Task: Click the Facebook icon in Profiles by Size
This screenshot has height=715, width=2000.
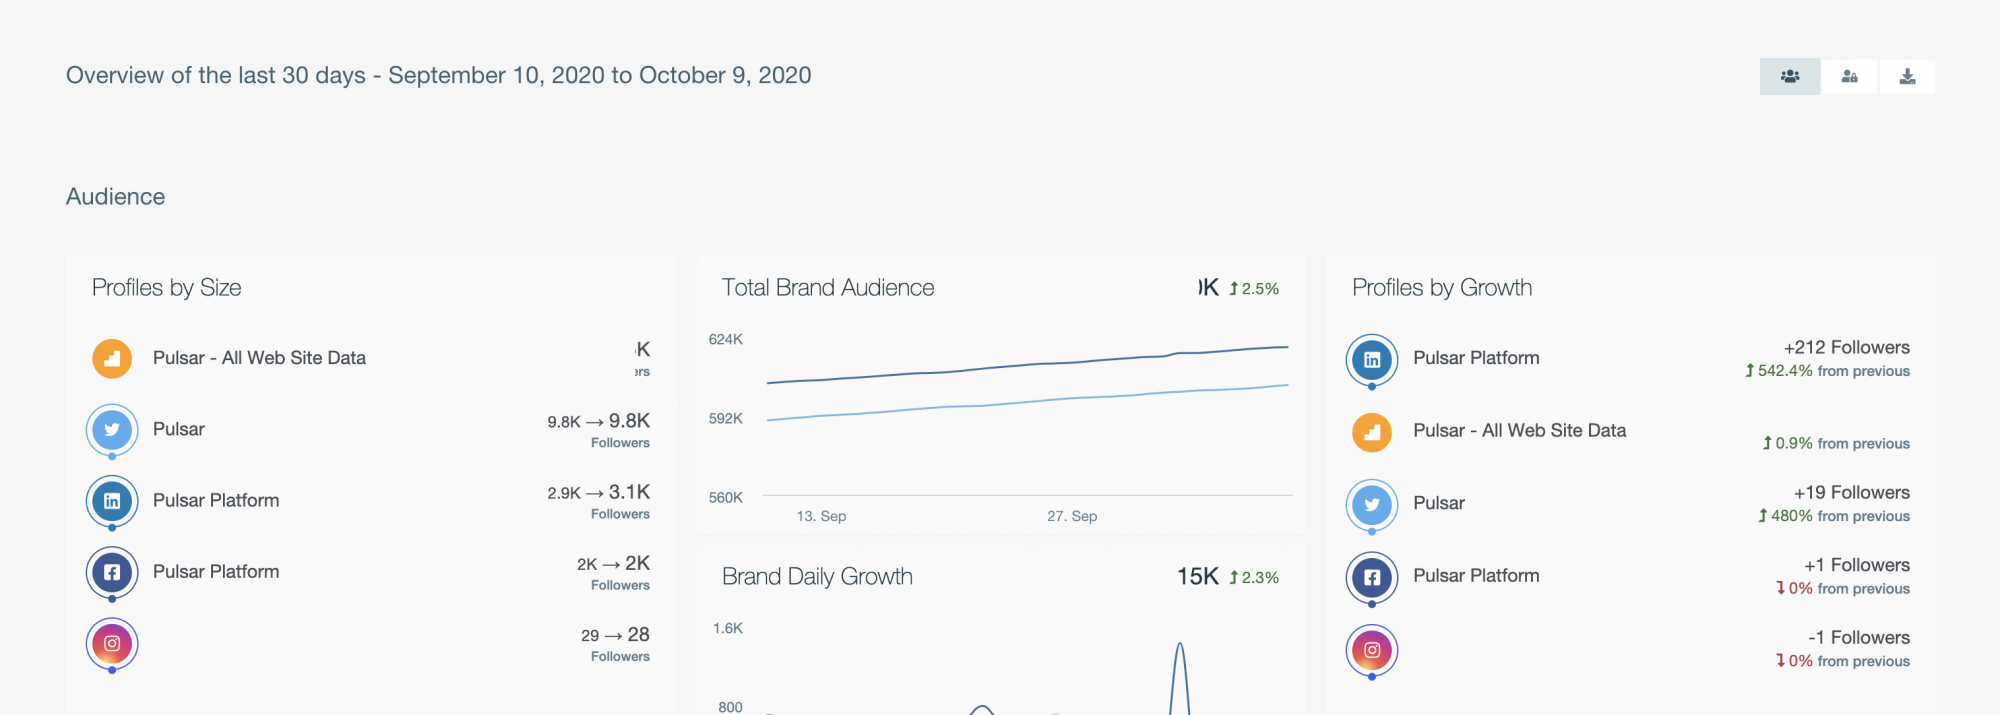Action: (112, 572)
